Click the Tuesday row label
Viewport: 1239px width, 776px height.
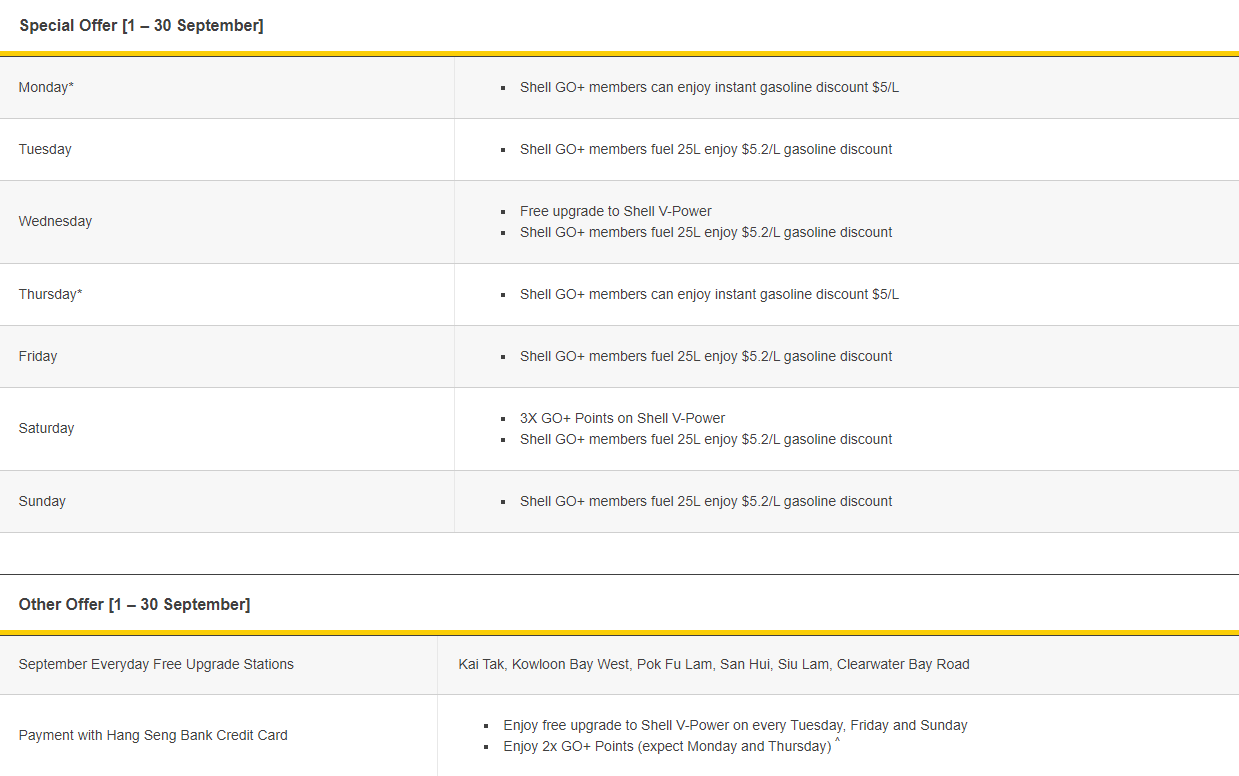pos(45,150)
